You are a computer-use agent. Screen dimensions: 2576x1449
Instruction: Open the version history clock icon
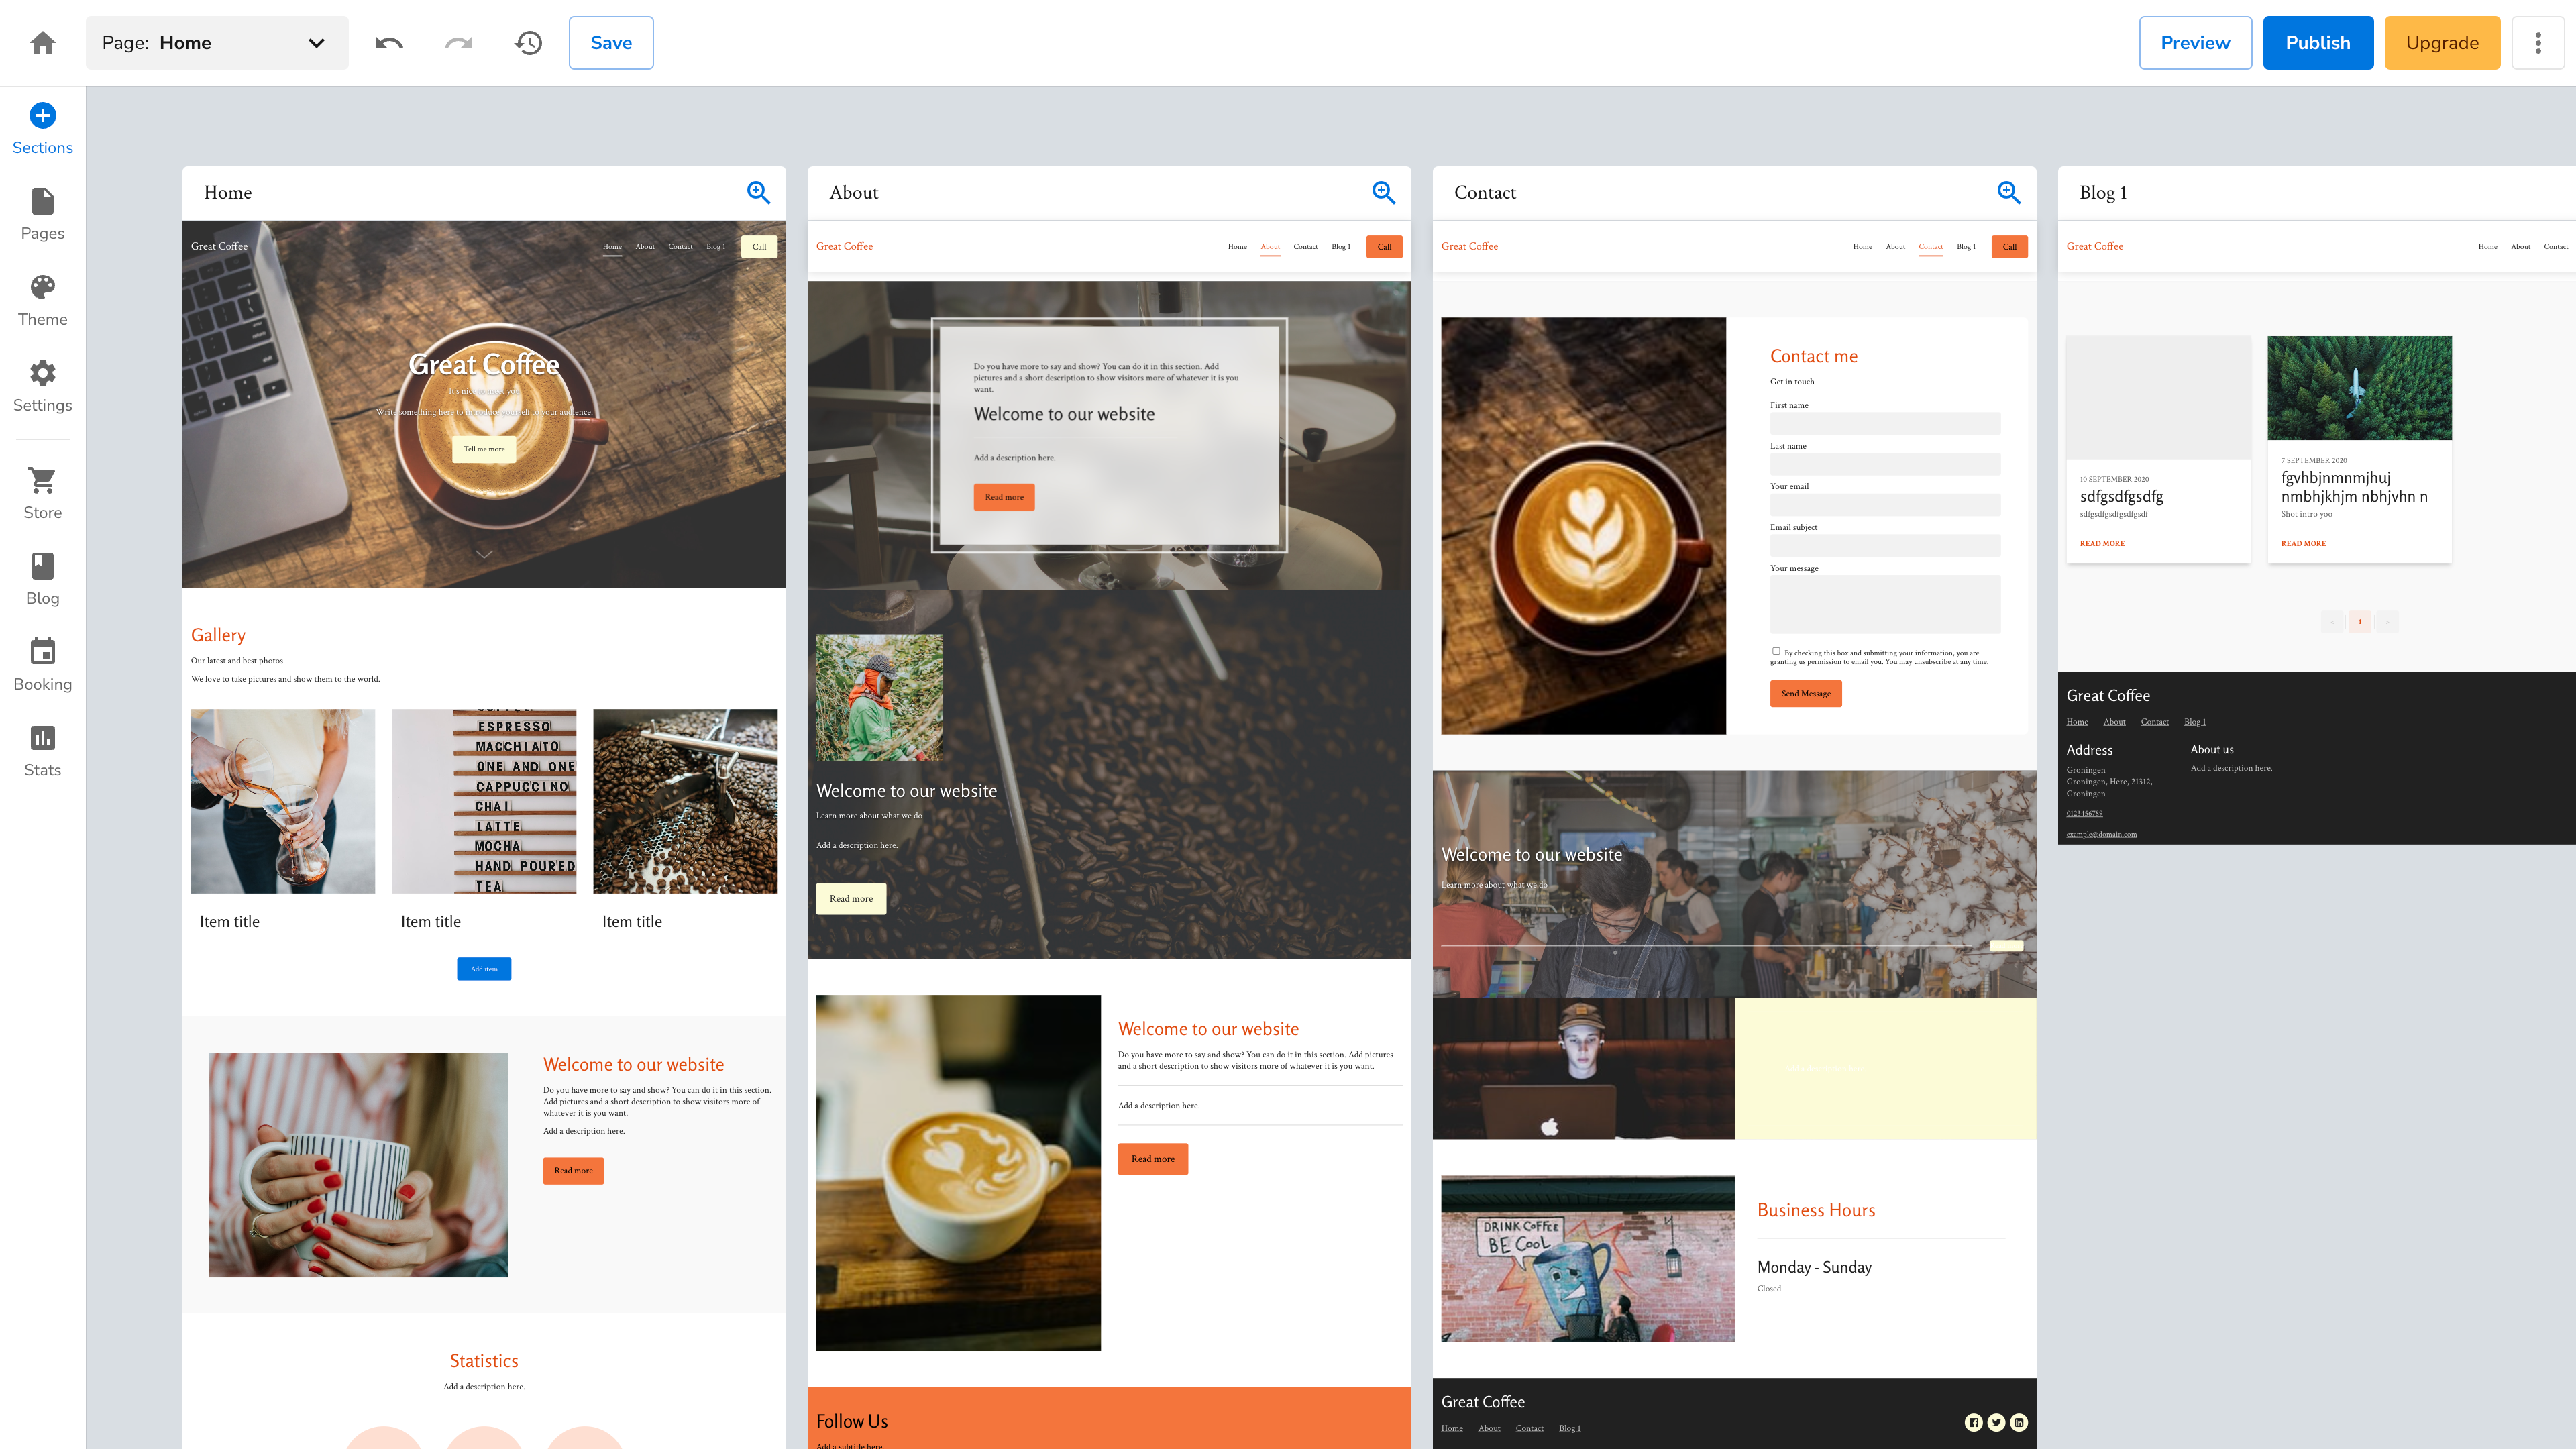point(529,42)
